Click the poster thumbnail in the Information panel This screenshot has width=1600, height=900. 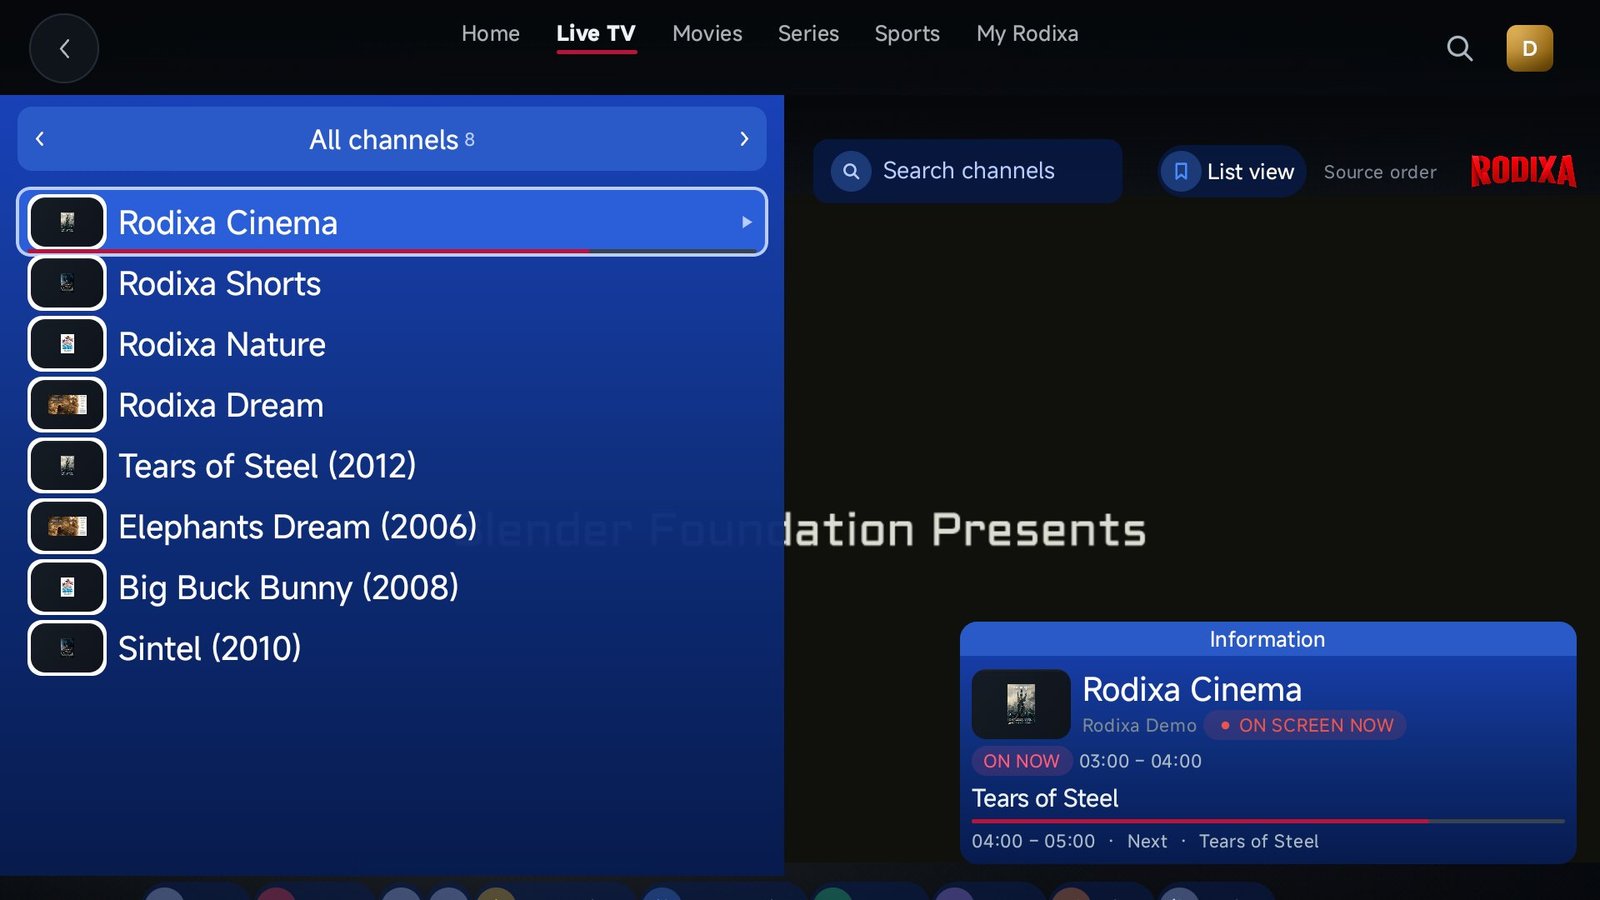(1021, 704)
